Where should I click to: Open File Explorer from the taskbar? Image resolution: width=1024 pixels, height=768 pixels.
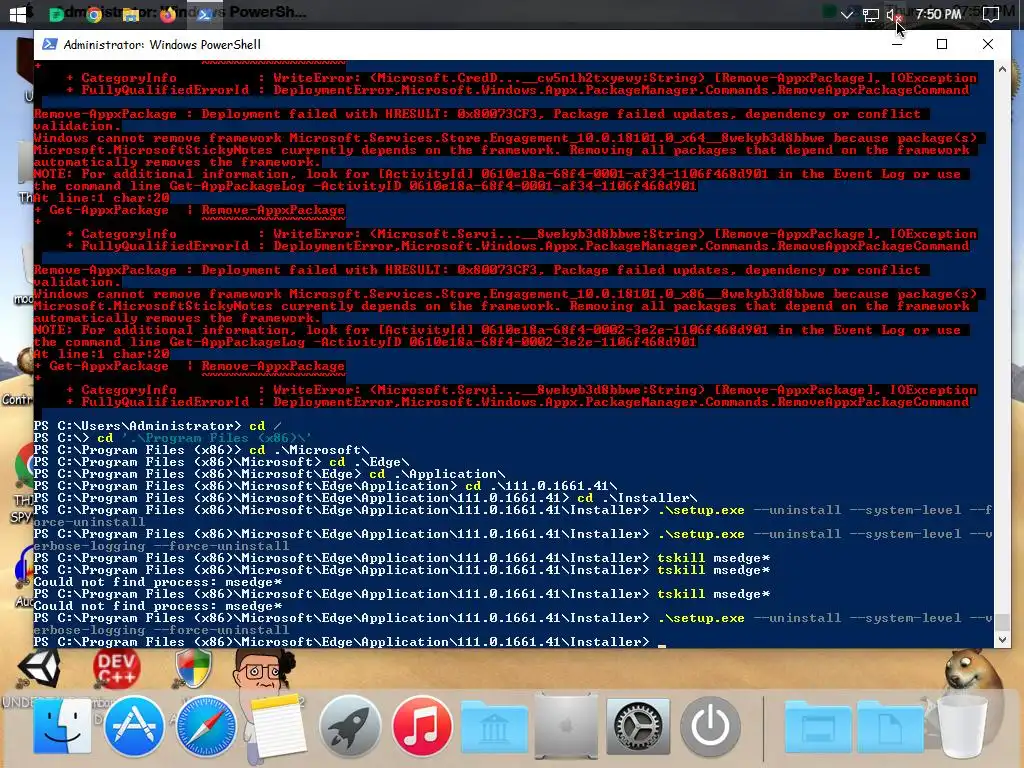(x=131, y=14)
